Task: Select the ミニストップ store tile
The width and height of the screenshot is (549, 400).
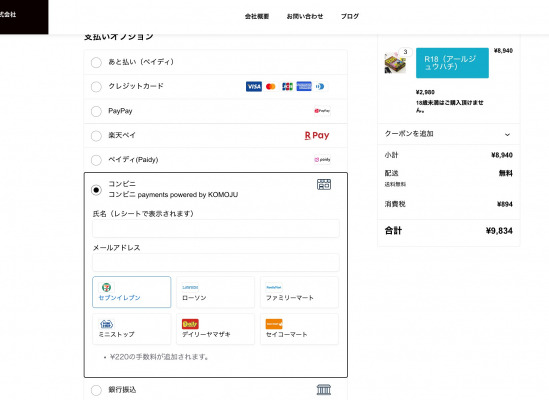Action: pos(132,329)
